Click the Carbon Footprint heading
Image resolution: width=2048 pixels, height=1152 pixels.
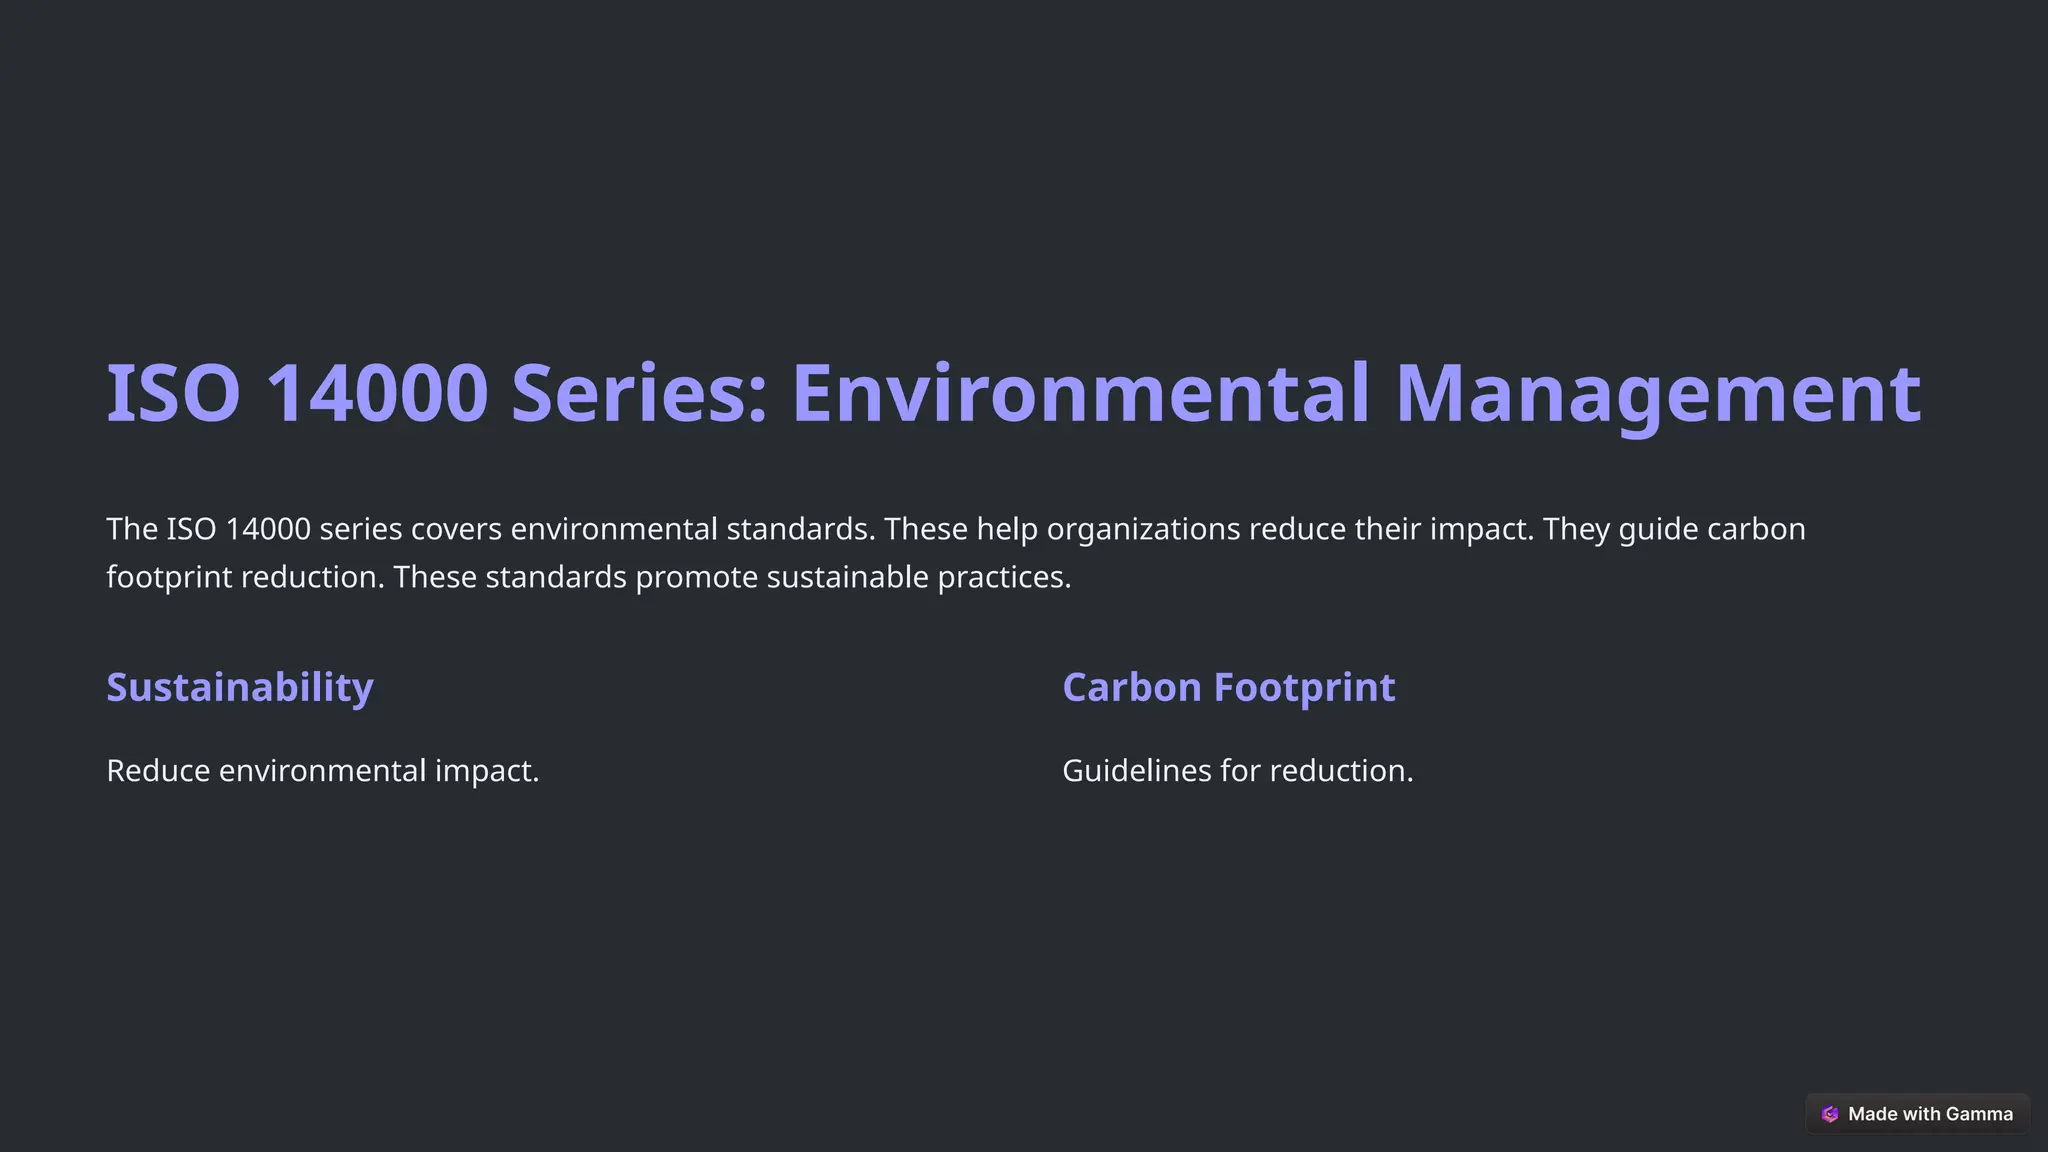(1228, 688)
